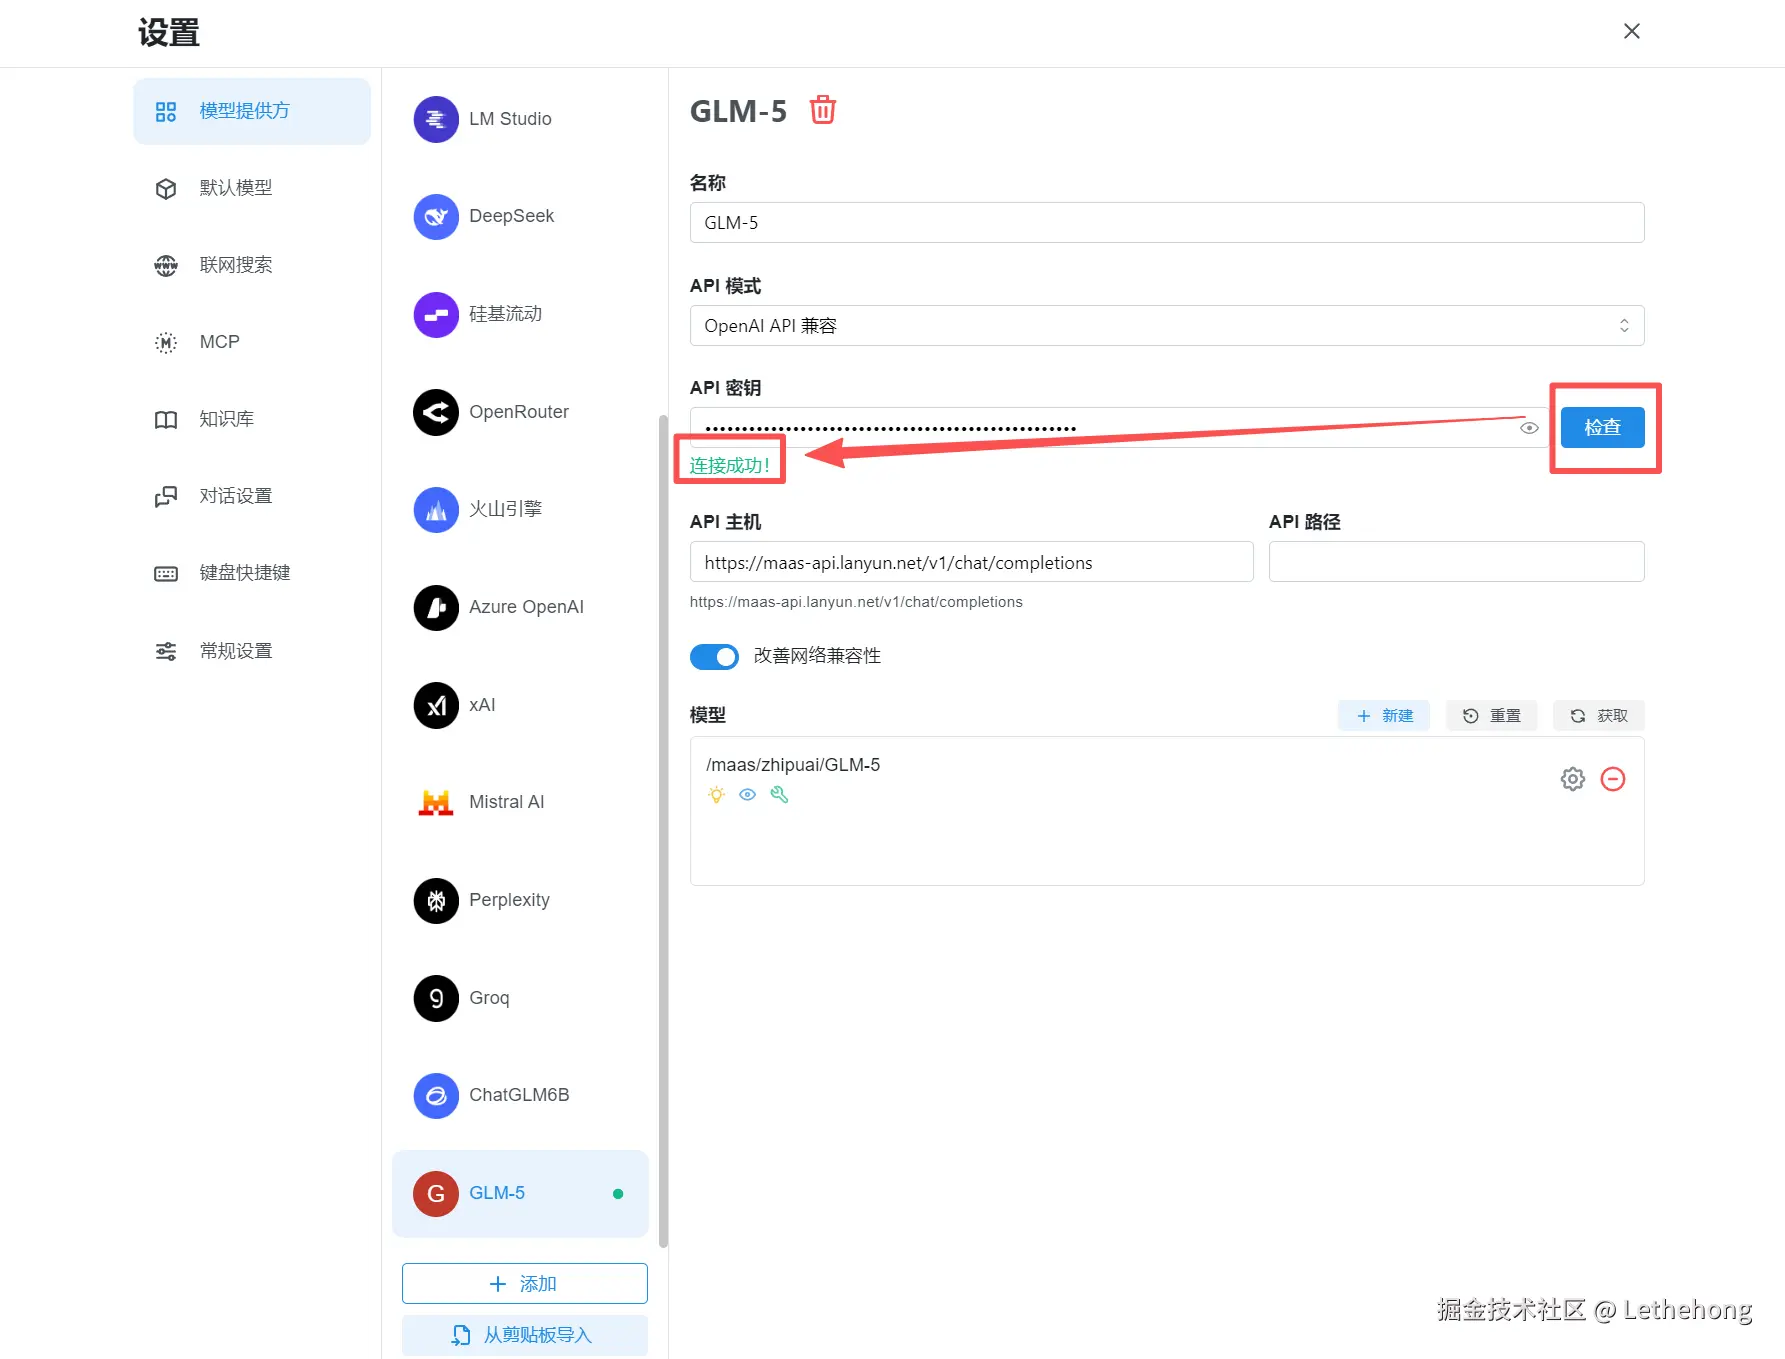Screen dimensions: 1785x1359
Task: Open 对话设置 section
Action: pyautogui.click(x=252, y=496)
